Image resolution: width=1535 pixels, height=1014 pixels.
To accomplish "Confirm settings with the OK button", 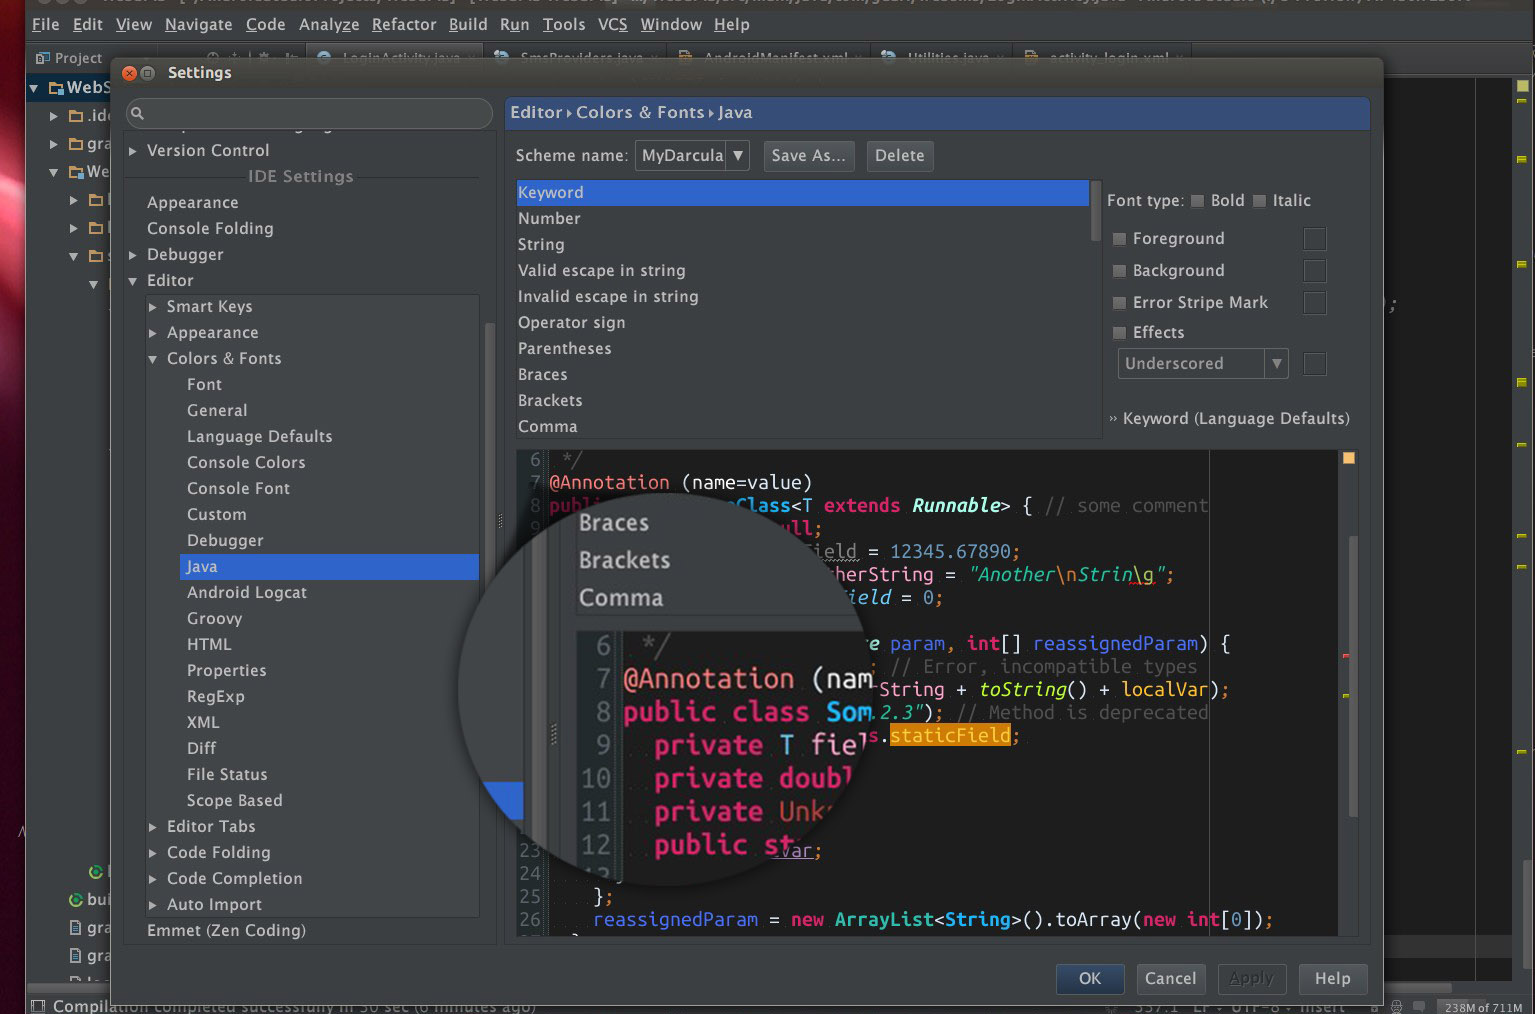I will tap(1090, 979).
